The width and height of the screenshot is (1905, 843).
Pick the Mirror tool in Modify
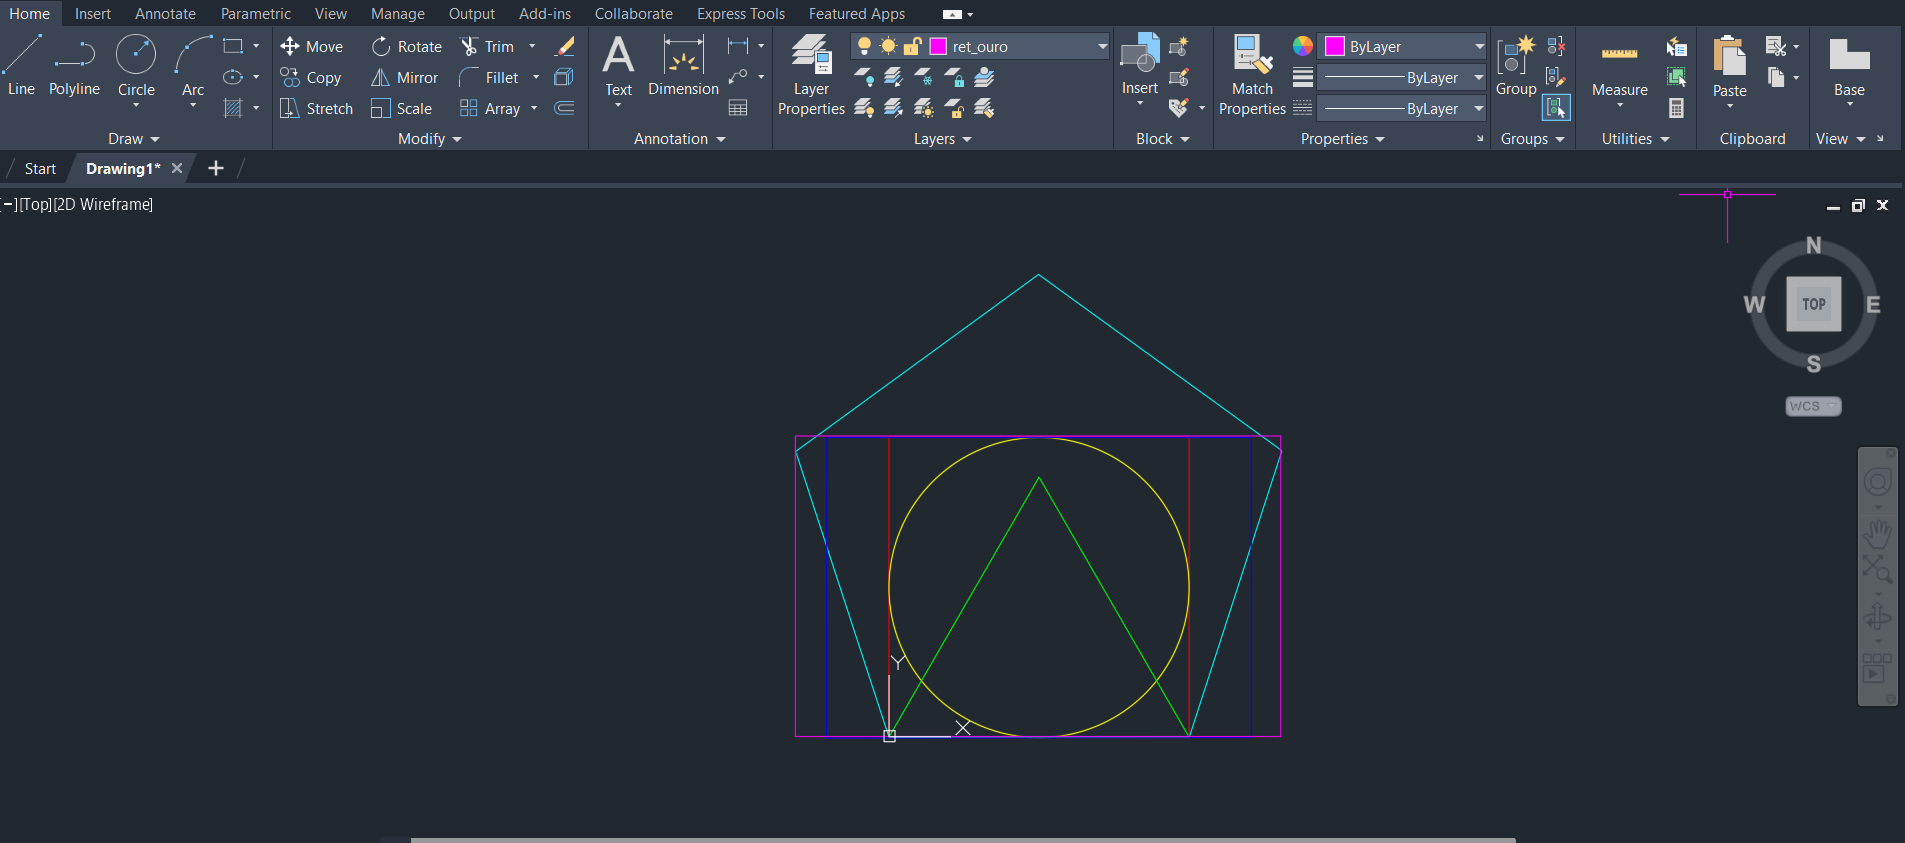405,78
